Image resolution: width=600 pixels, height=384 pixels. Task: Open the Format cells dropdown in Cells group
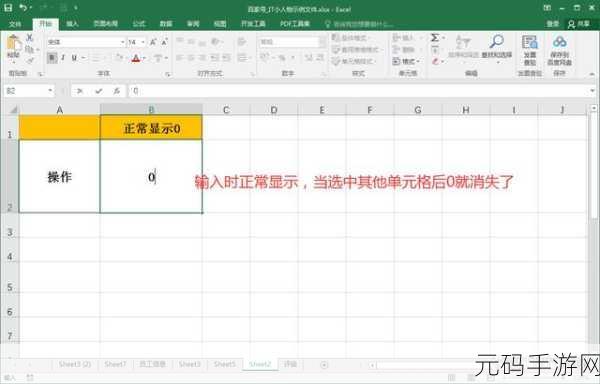[x=406, y=61]
